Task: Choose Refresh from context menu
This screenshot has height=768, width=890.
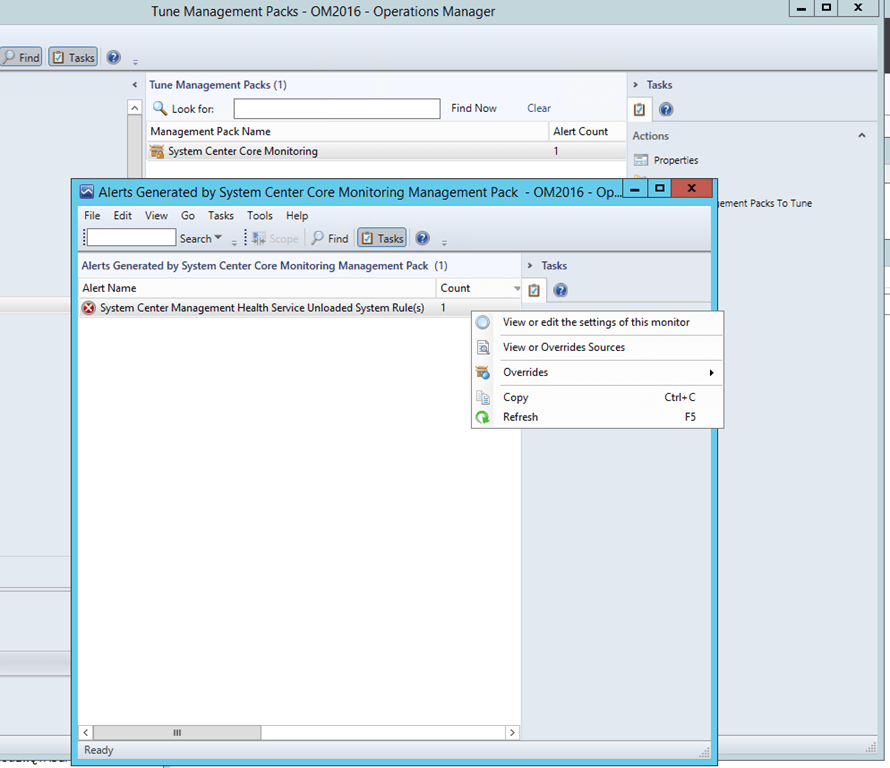Action: click(597, 417)
